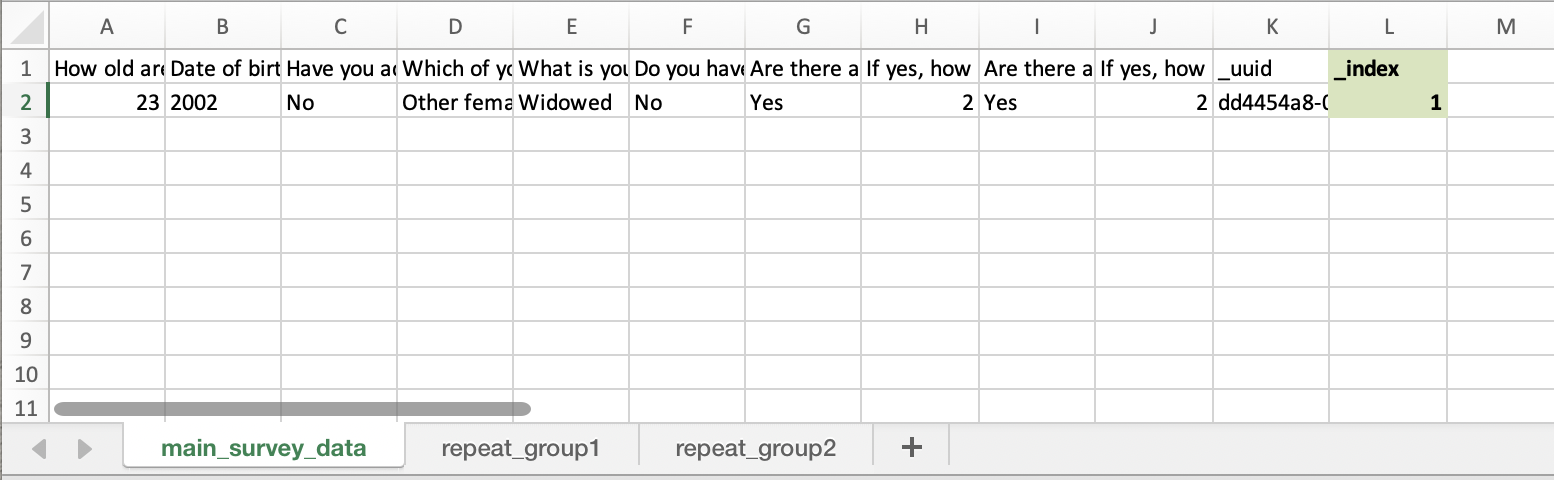Click the horizontal scrollbar thumb
Image resolution: width=1554 pixels, height=480 pixels.
292,408
